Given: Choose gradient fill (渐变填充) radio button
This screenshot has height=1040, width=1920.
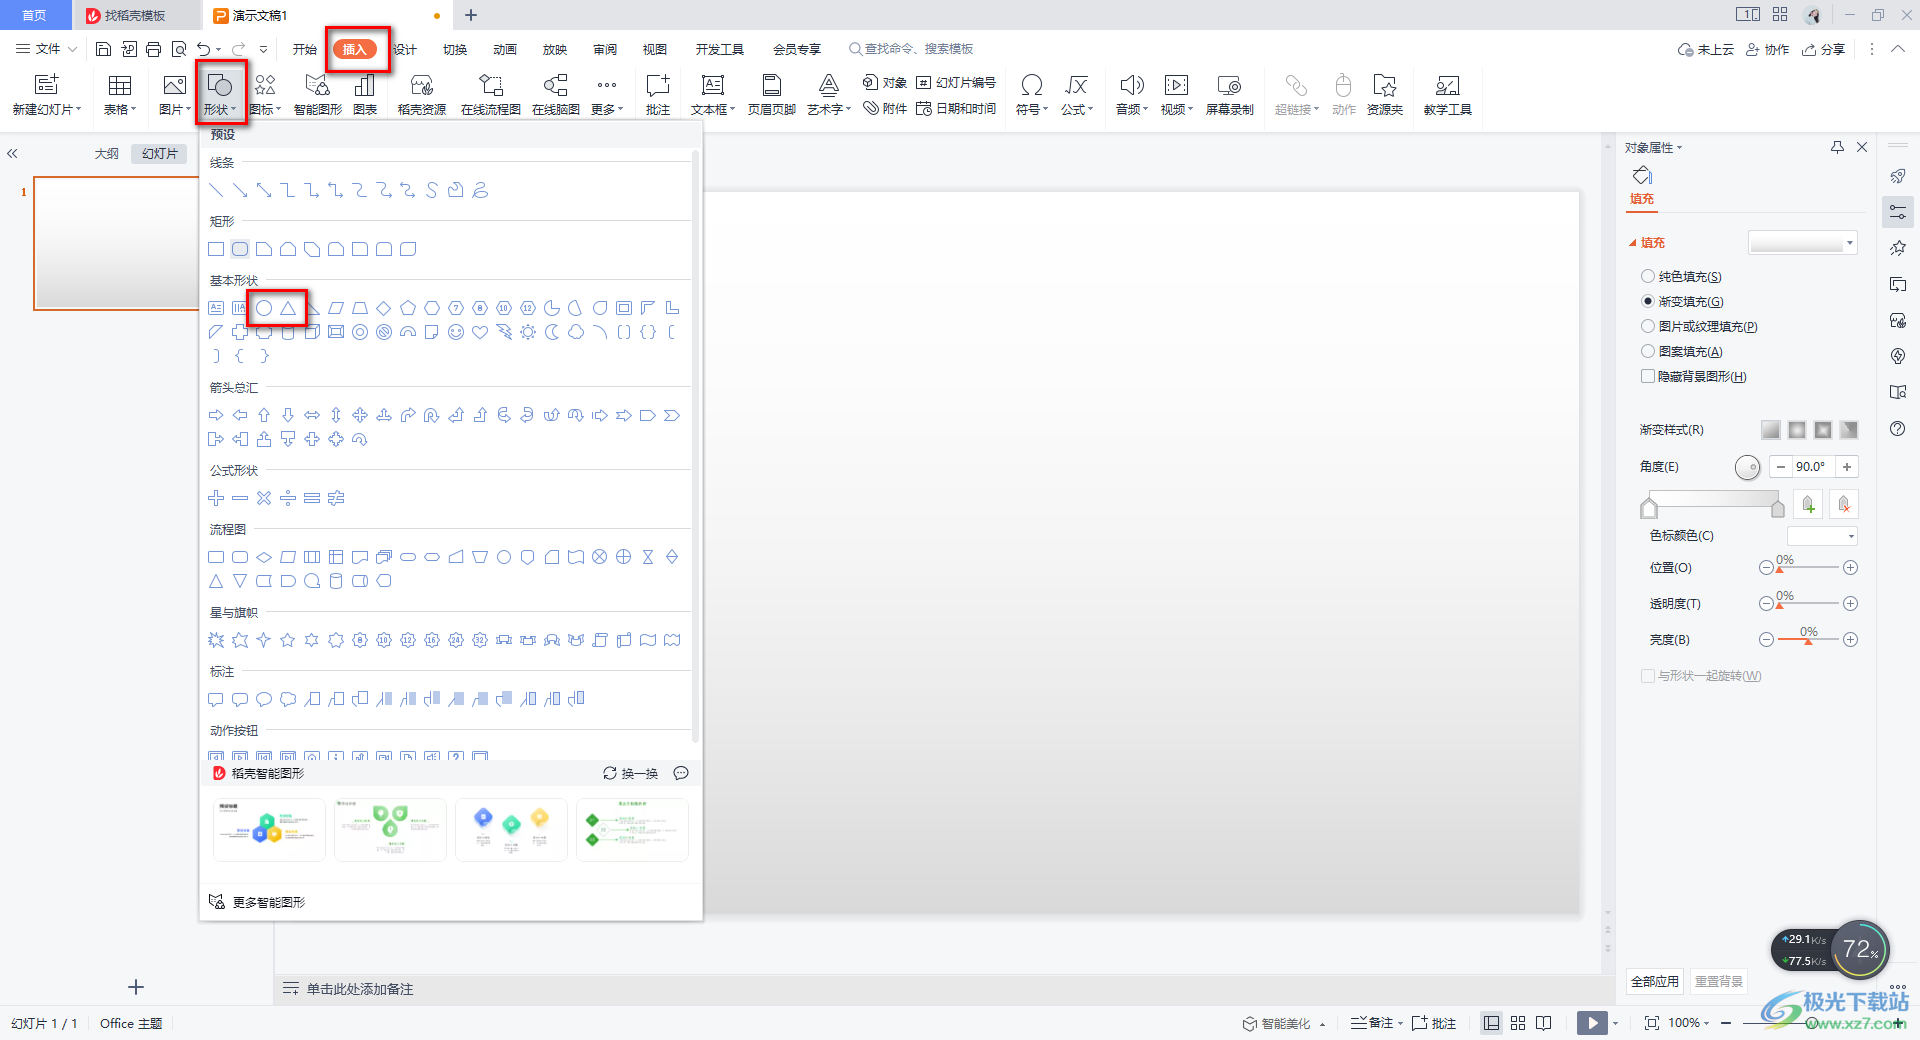Looking at the screenshot, I should click(x=1648, y=301).
